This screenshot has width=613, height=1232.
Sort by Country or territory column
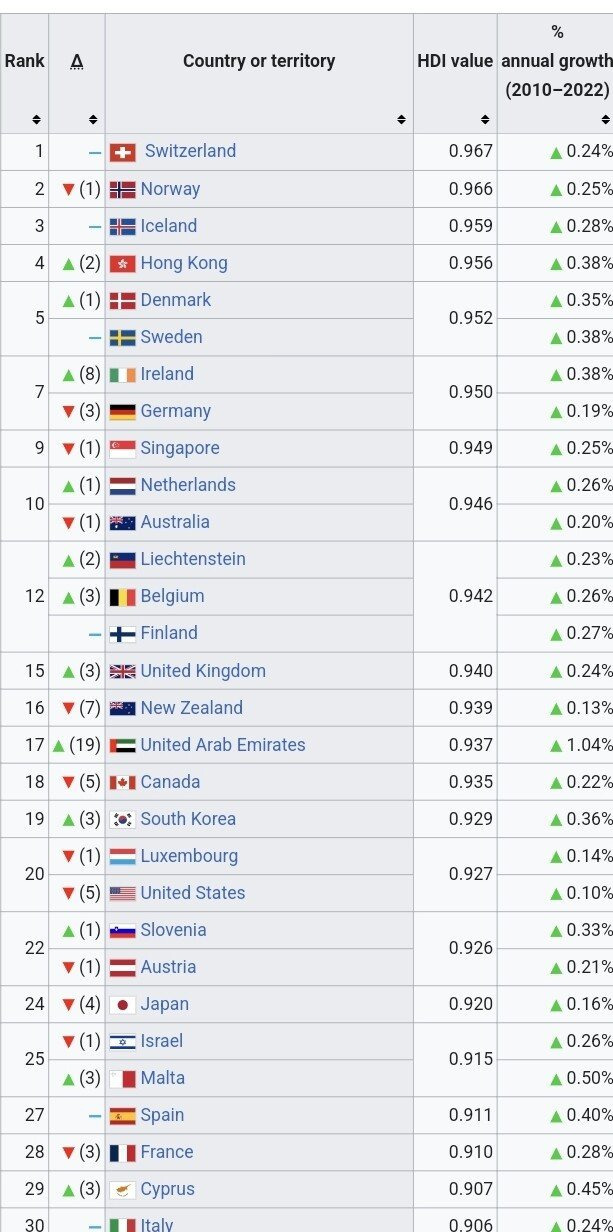pos(401,120)
